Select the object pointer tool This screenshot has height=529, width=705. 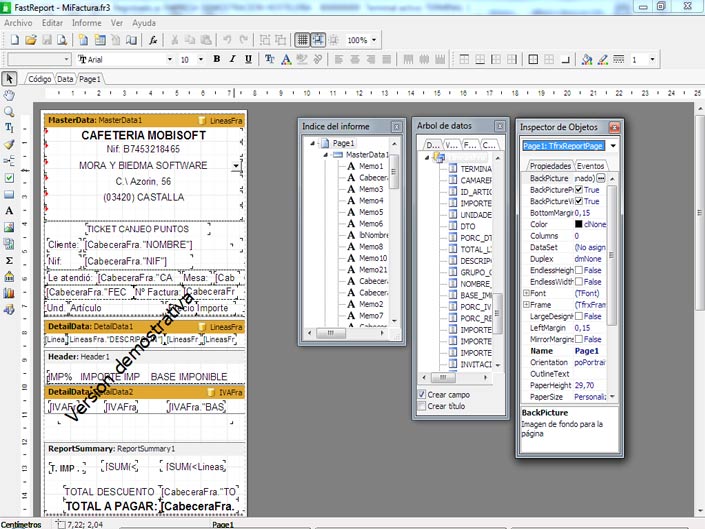(x=9, y=79)
